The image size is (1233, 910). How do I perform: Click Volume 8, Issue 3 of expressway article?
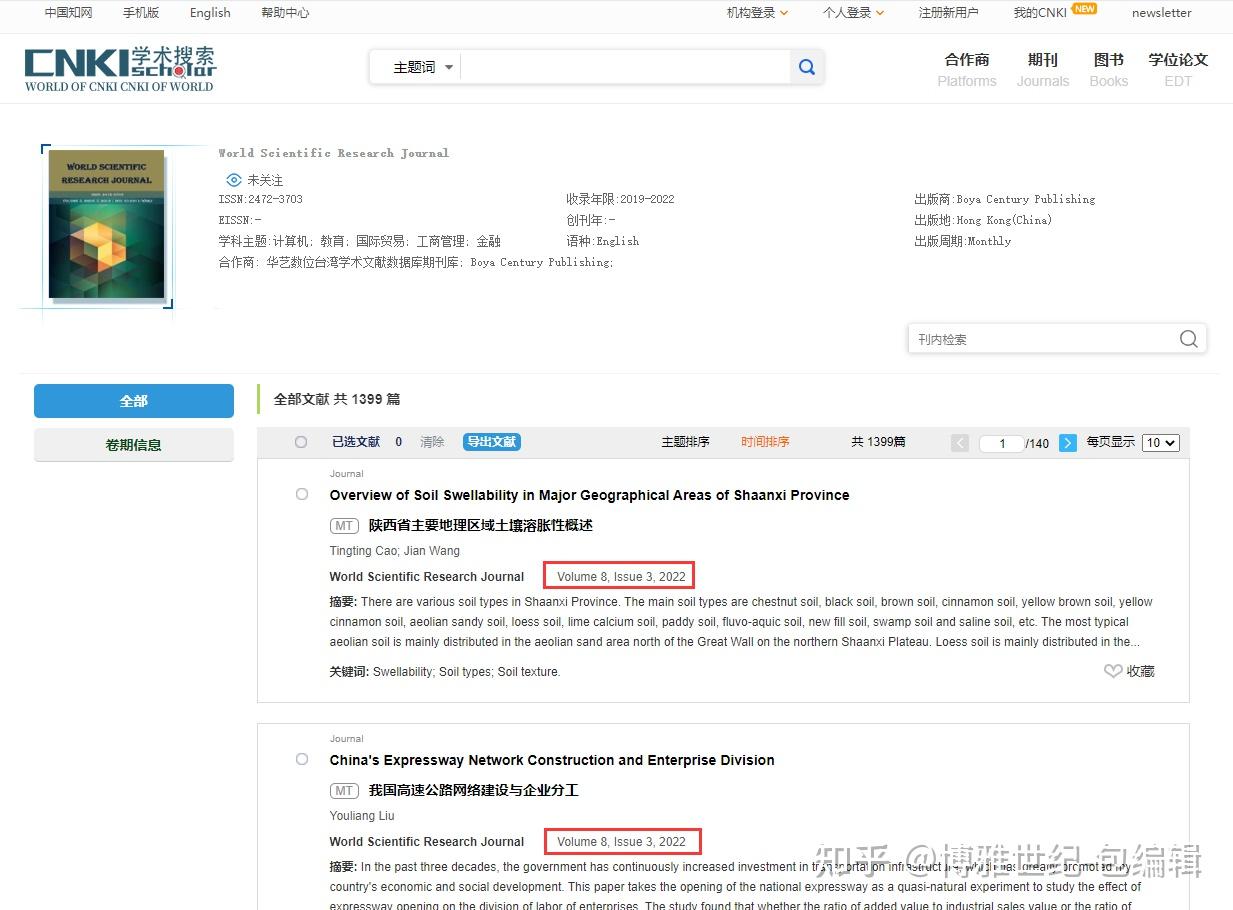pyautogui.click(x=621, y=841)
